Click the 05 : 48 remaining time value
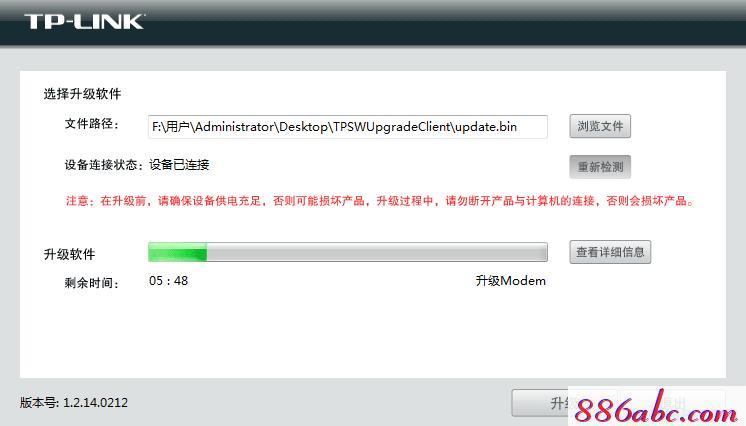The height and width of the screenshot is (426, 746). click(x=168, y=281)
